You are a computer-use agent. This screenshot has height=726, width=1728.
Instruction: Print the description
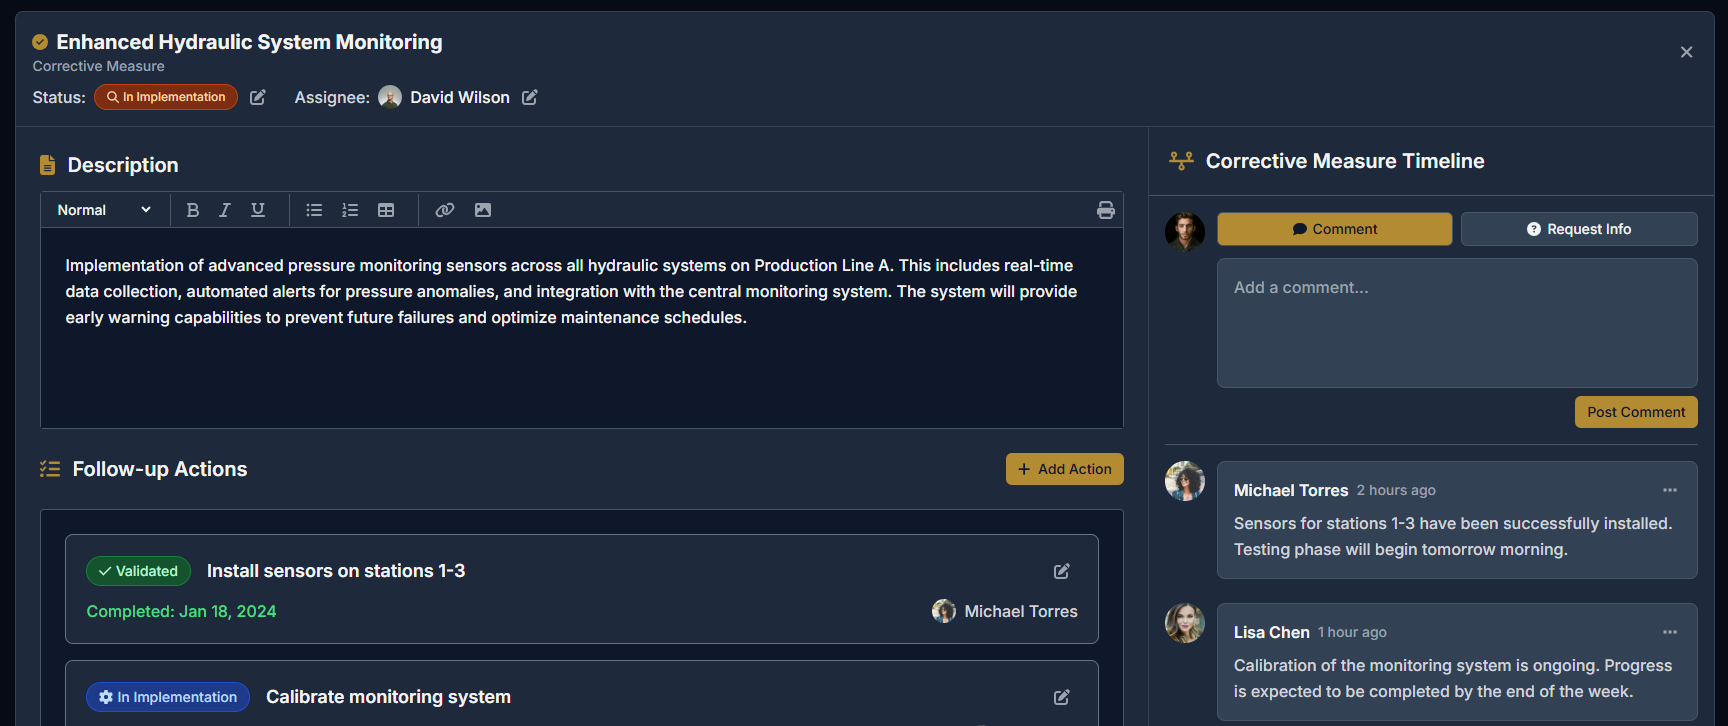1105,210
